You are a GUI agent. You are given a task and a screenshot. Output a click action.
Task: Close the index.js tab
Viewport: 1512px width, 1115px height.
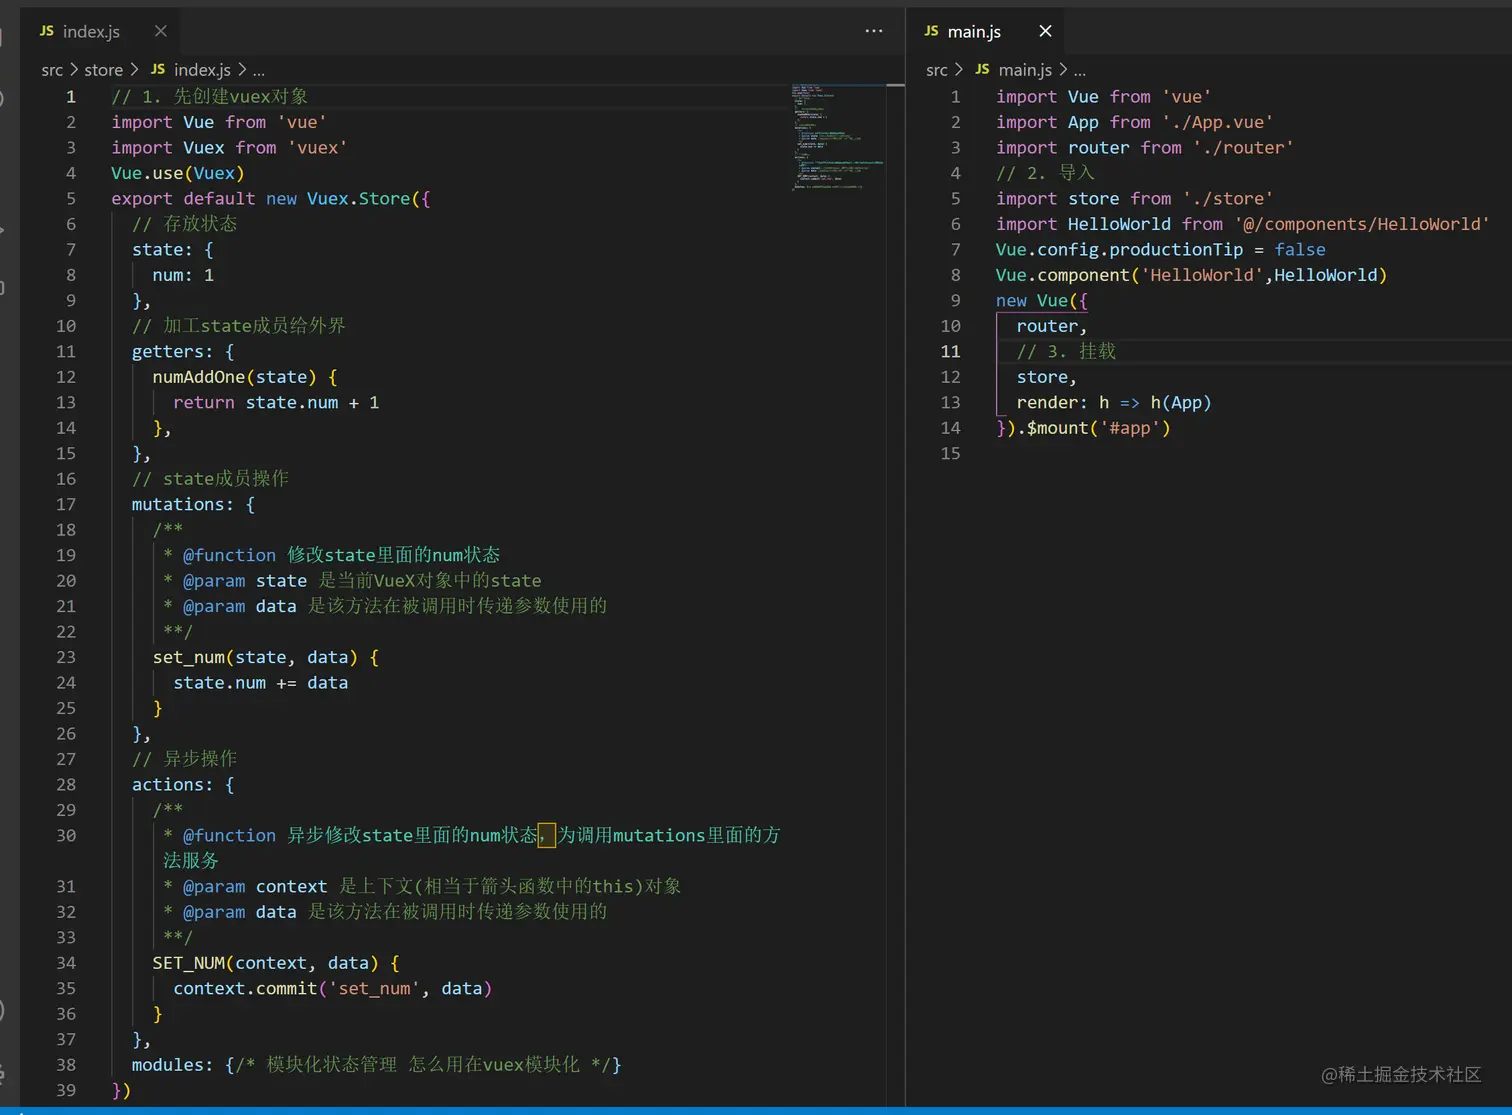(161, 31)
